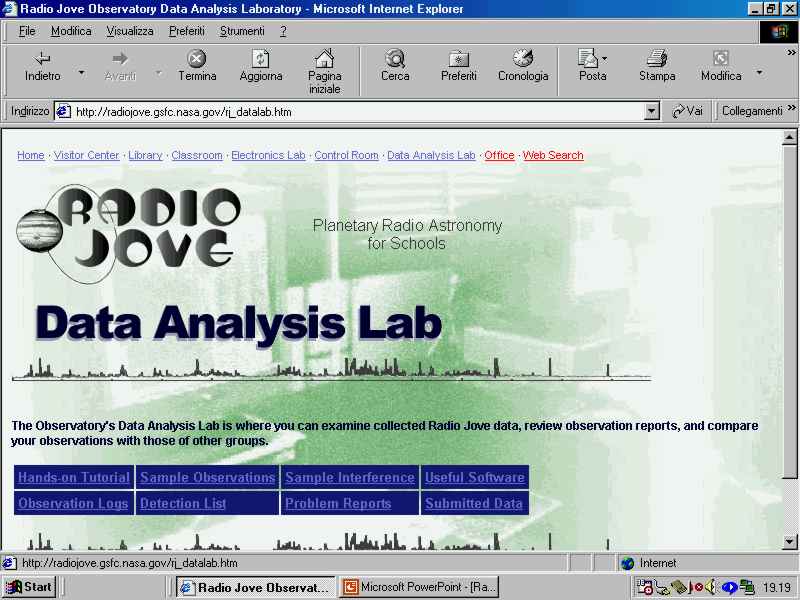Click the vertical scrollbar down arrow
Image resolution: width=800 pixels, height=600 pixels.
789,541
